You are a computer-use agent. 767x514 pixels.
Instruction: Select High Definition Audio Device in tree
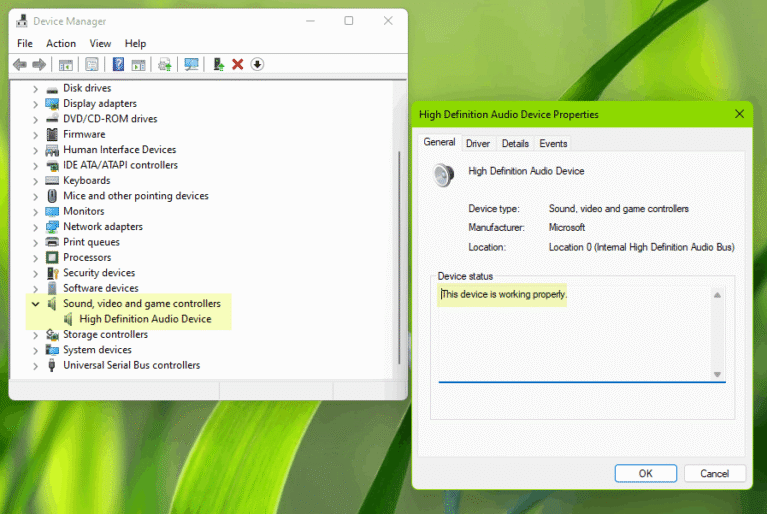coord(145,319)
